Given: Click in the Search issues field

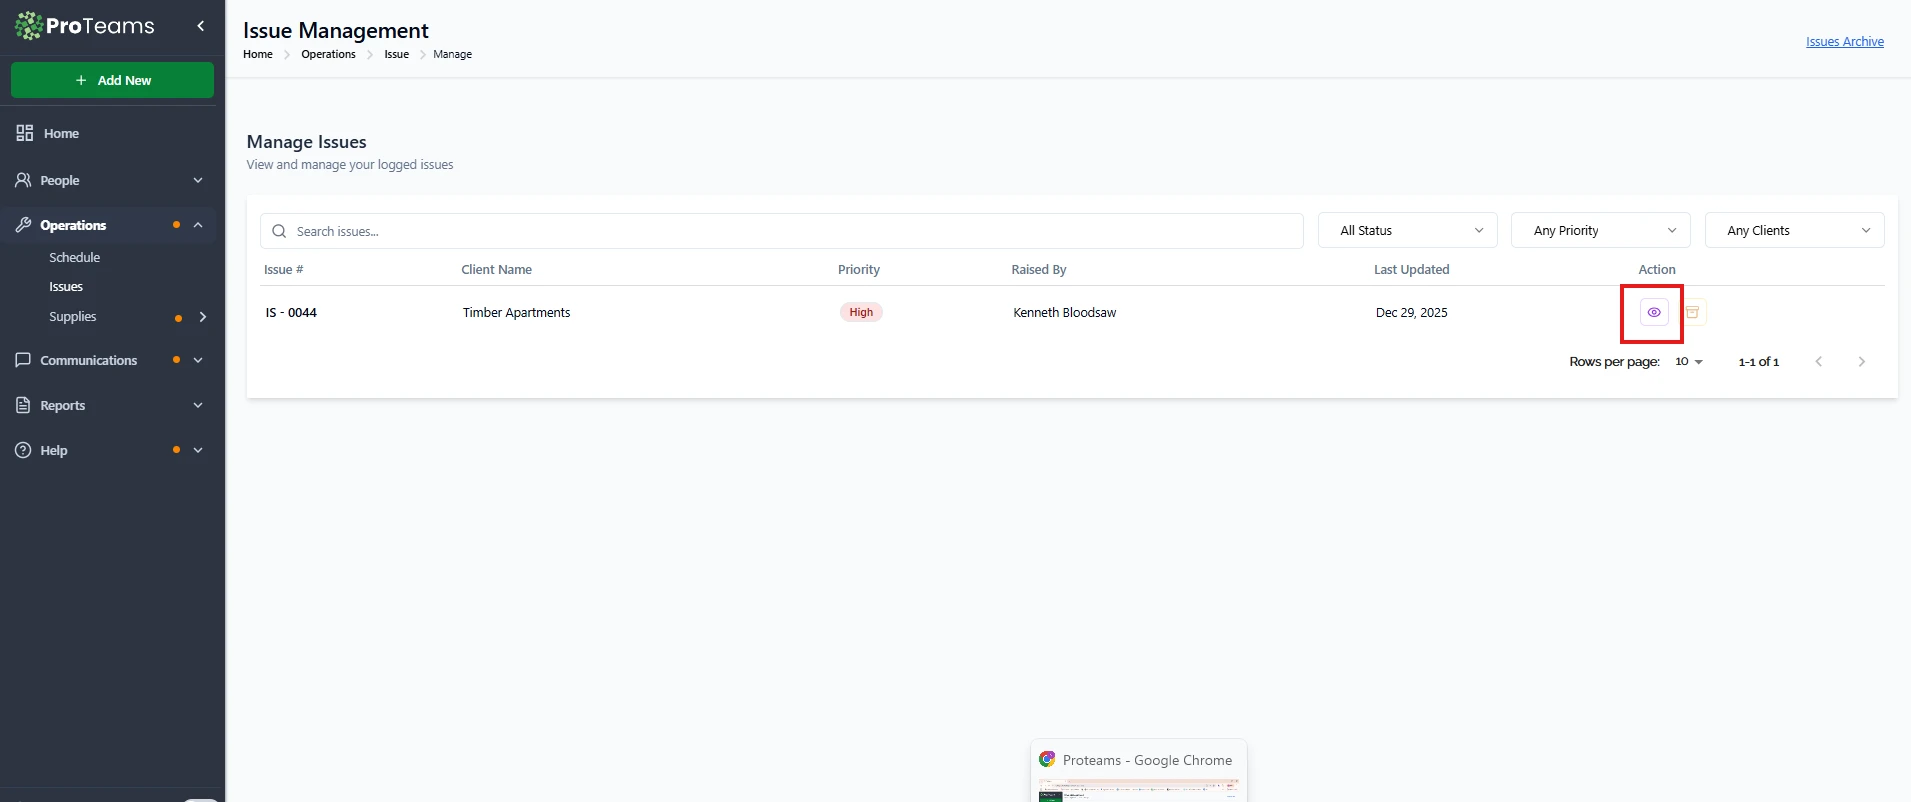Looking at the screenshot, I should [x=790, y=231].
